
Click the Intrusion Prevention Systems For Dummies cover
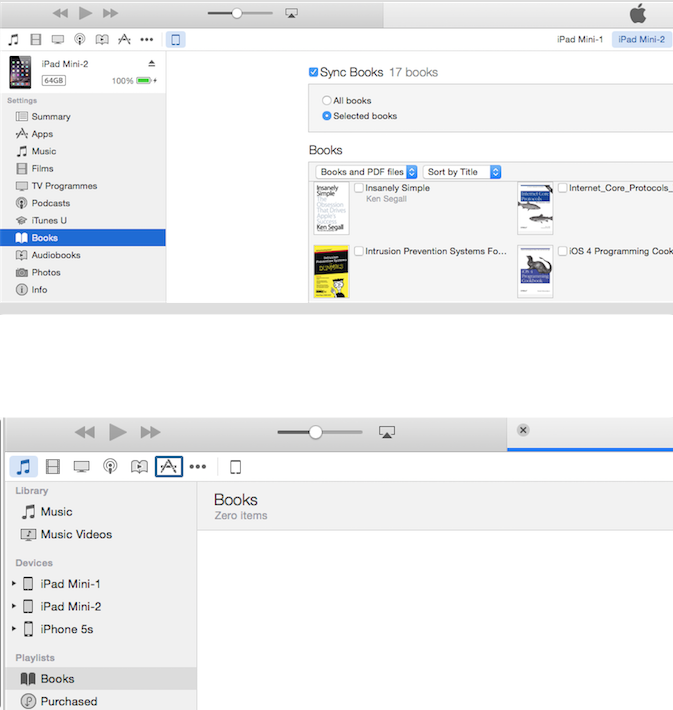[x=332, y=271]
